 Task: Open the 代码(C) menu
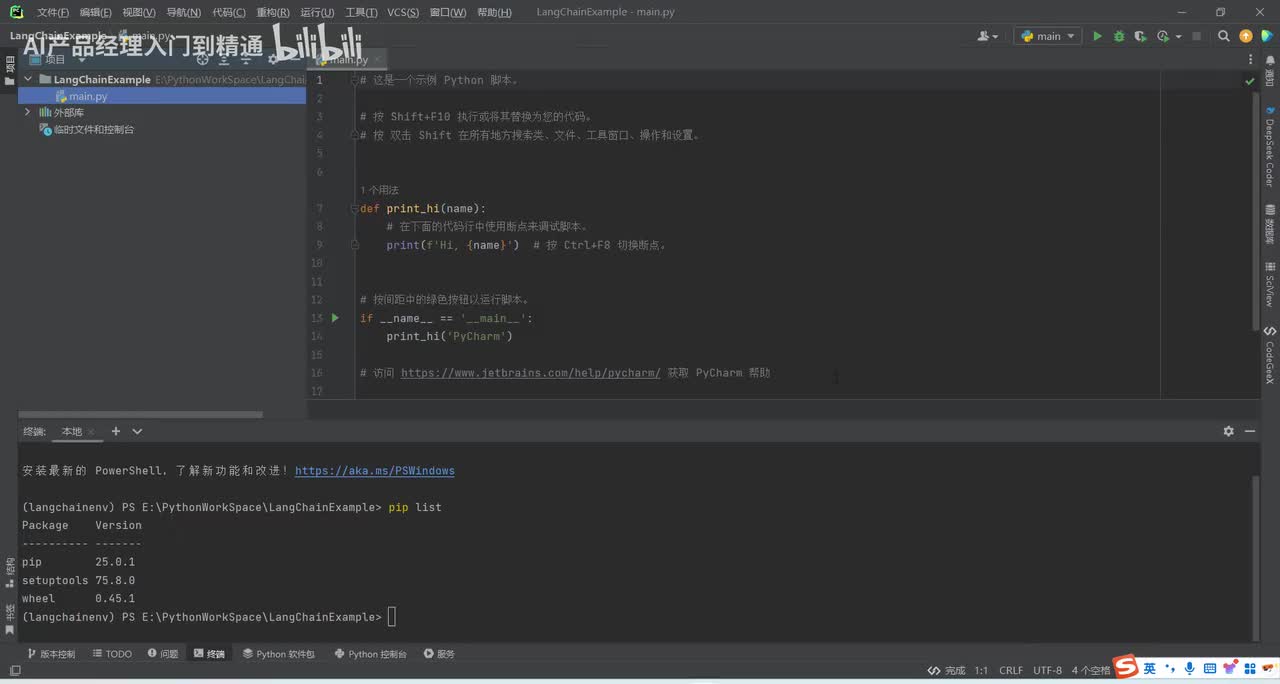pyautogui.click(x=229, y=12)
